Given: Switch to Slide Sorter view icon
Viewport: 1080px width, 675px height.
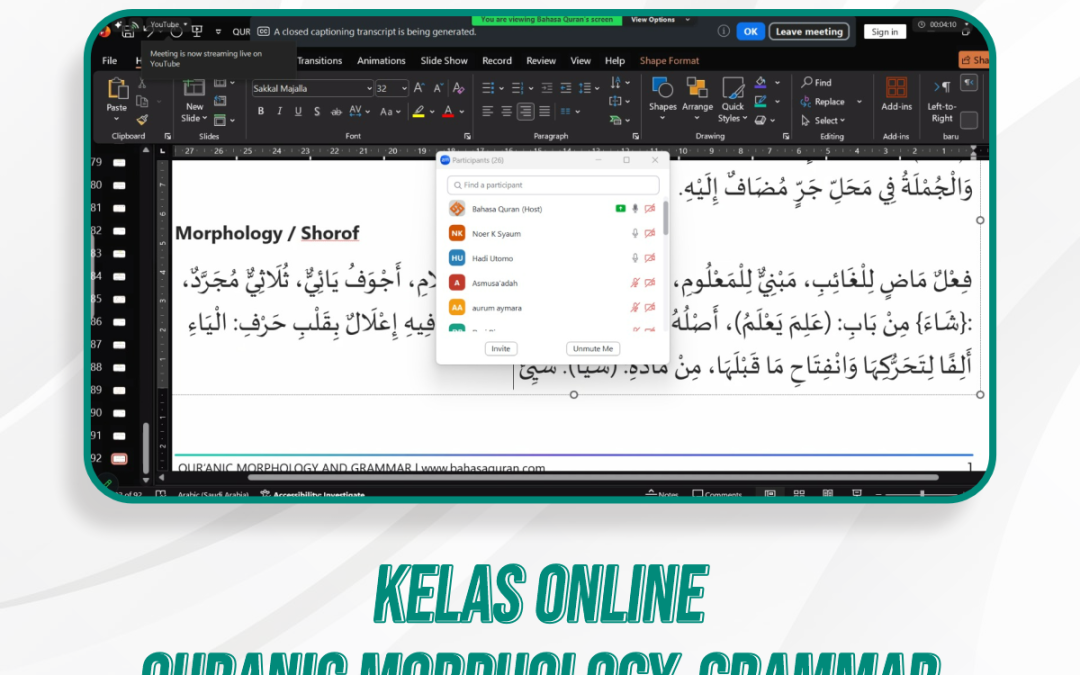Looking at the screenshot, I should [x=799, y=494].
